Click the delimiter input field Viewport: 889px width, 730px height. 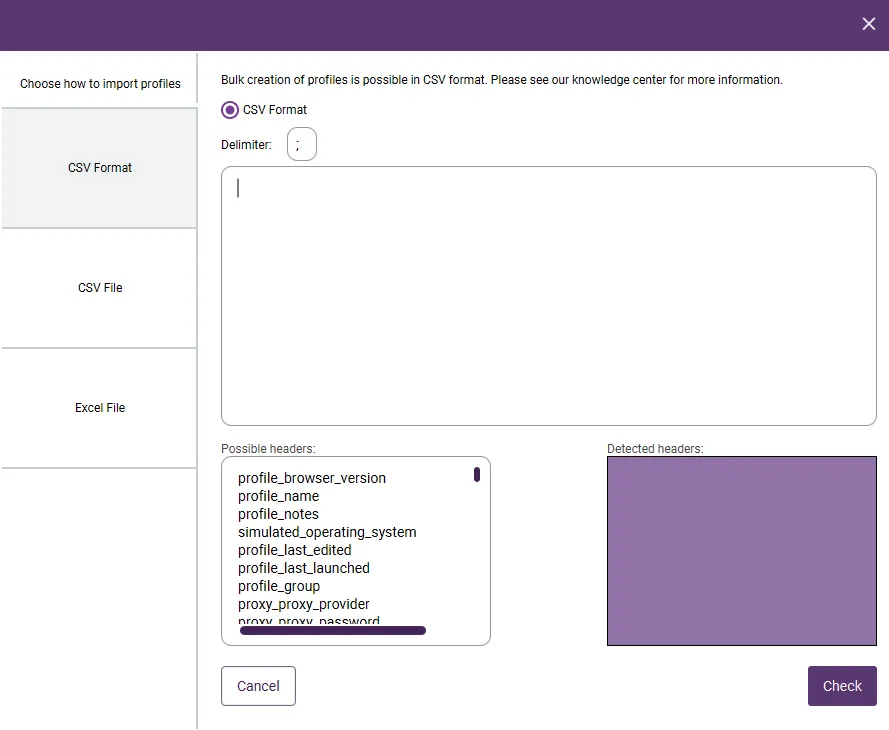point(301,143)
